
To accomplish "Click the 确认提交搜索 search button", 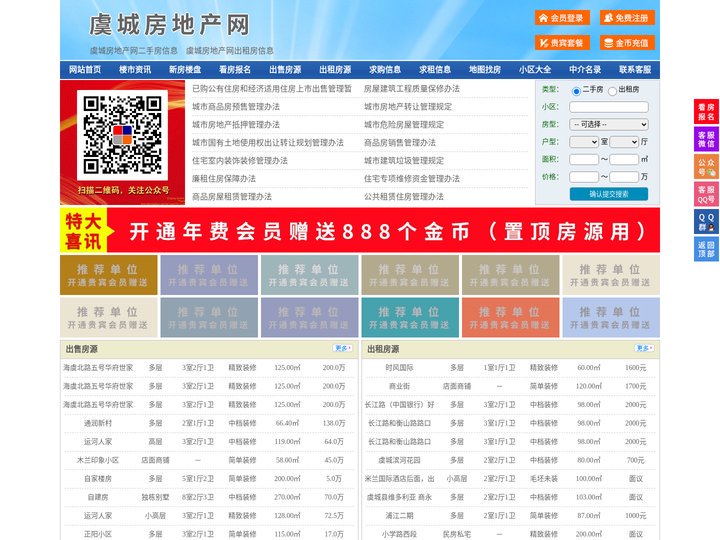I will coord(609,194).
